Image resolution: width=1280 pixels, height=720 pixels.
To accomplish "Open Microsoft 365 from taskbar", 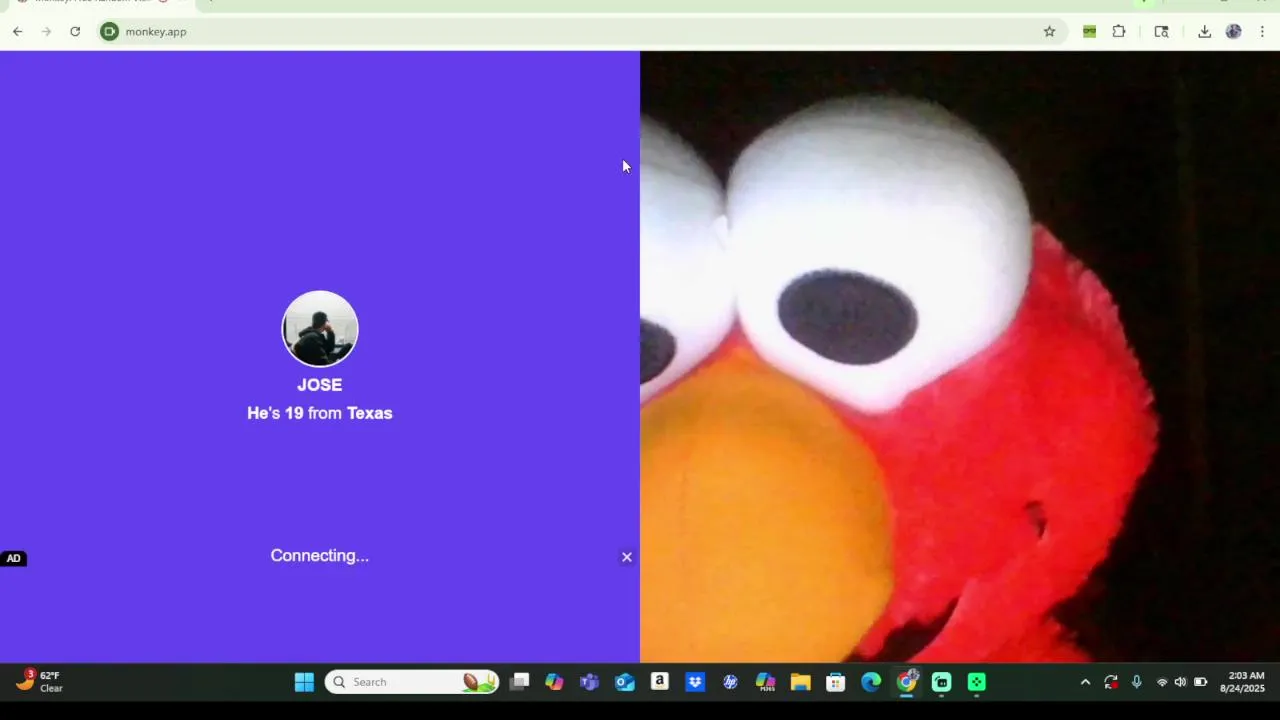I will click(765, 682).
